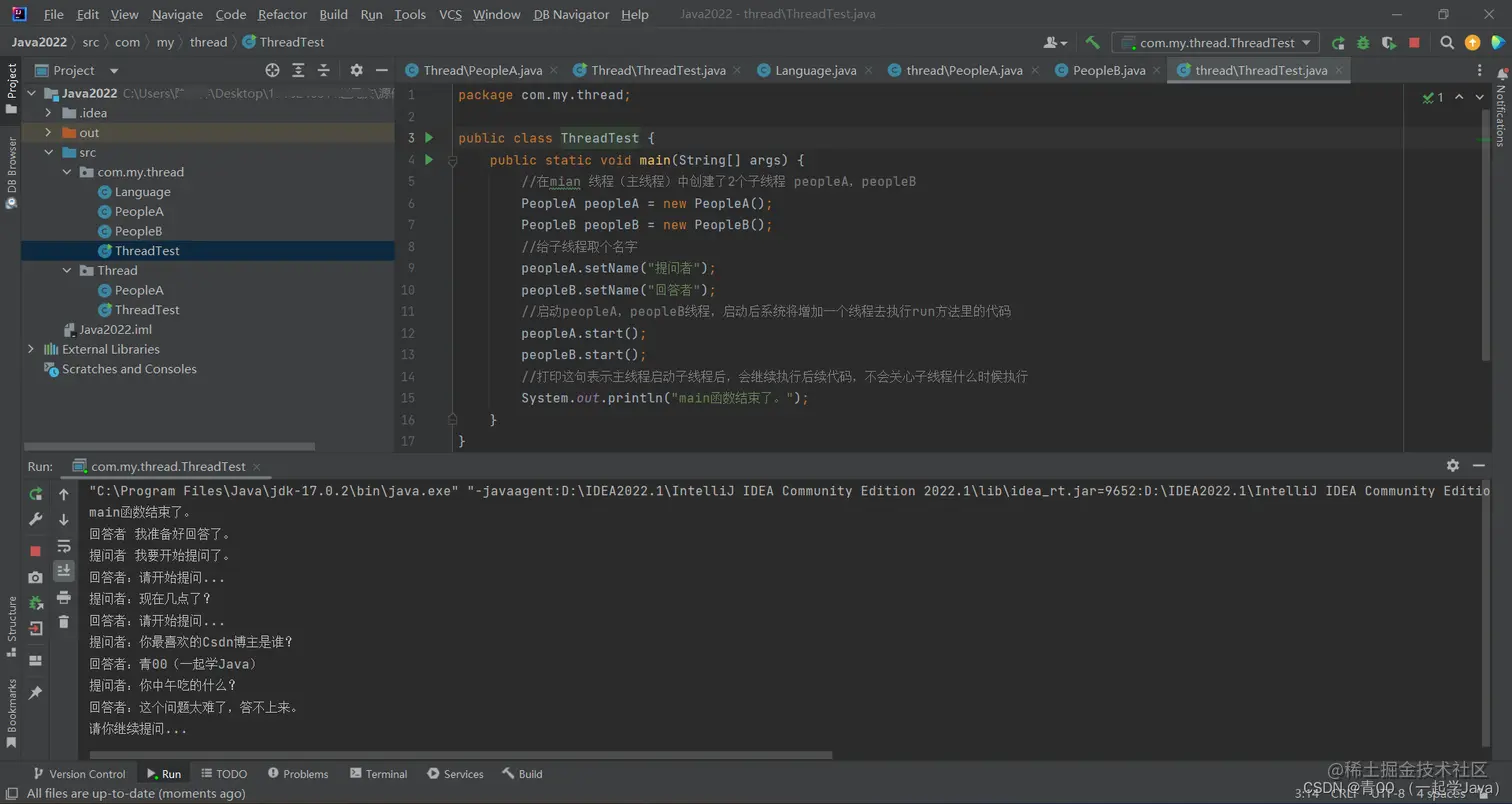Open Search Everywhere magnifier icon
Viewport: 1512px width, 804px height.
(x=1447, y=42)
